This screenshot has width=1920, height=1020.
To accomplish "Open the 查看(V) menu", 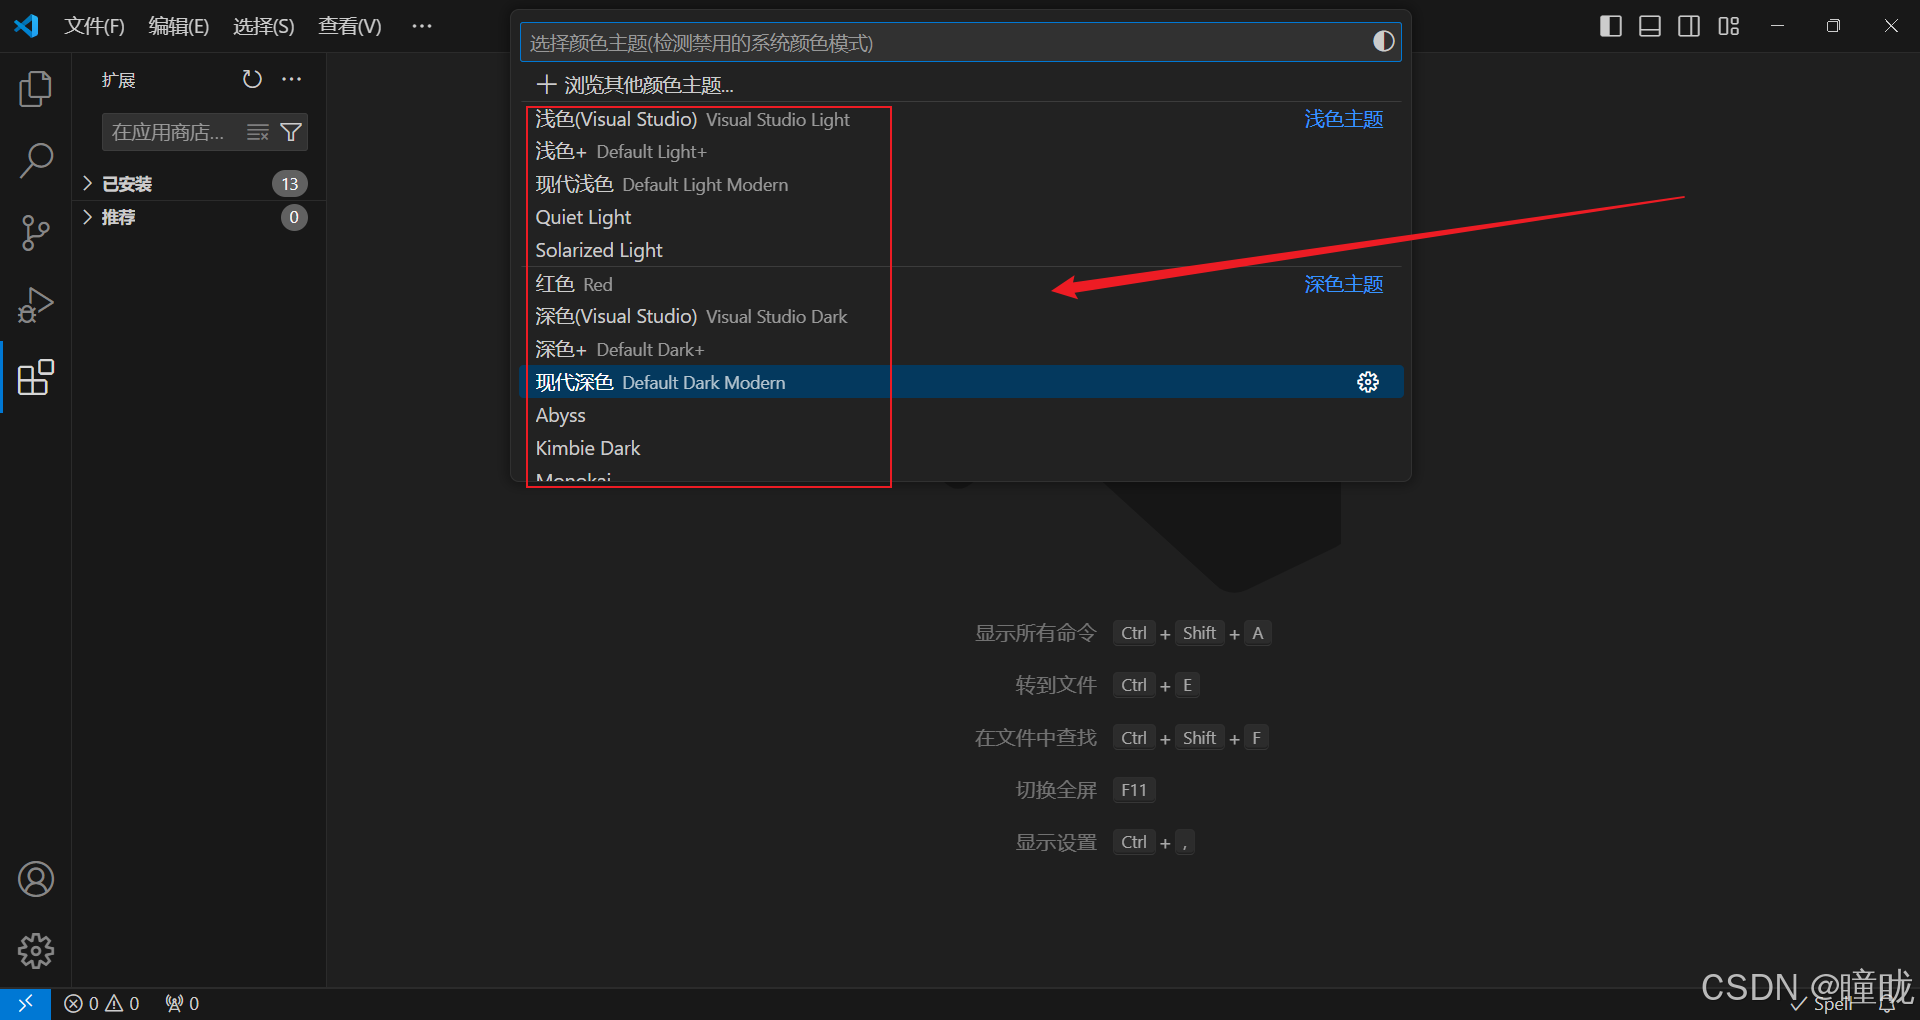I will coord(350,26).
